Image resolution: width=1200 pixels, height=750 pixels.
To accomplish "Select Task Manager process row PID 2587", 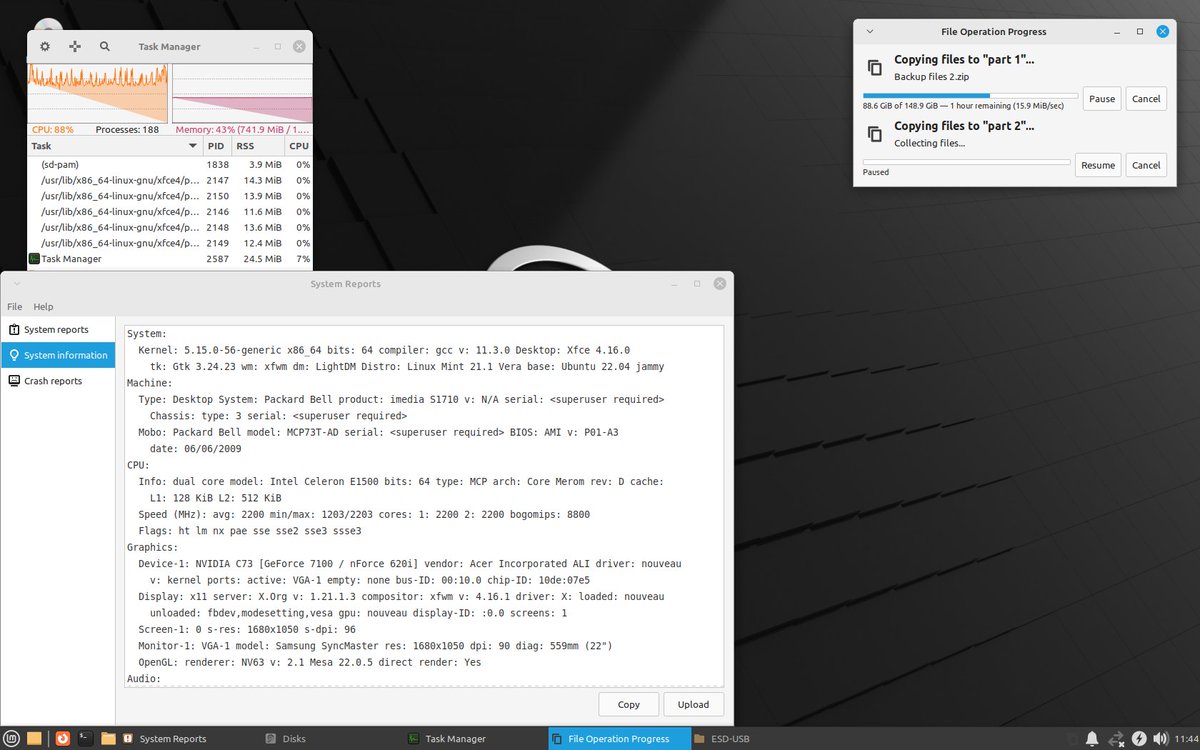I will point(170,259).
